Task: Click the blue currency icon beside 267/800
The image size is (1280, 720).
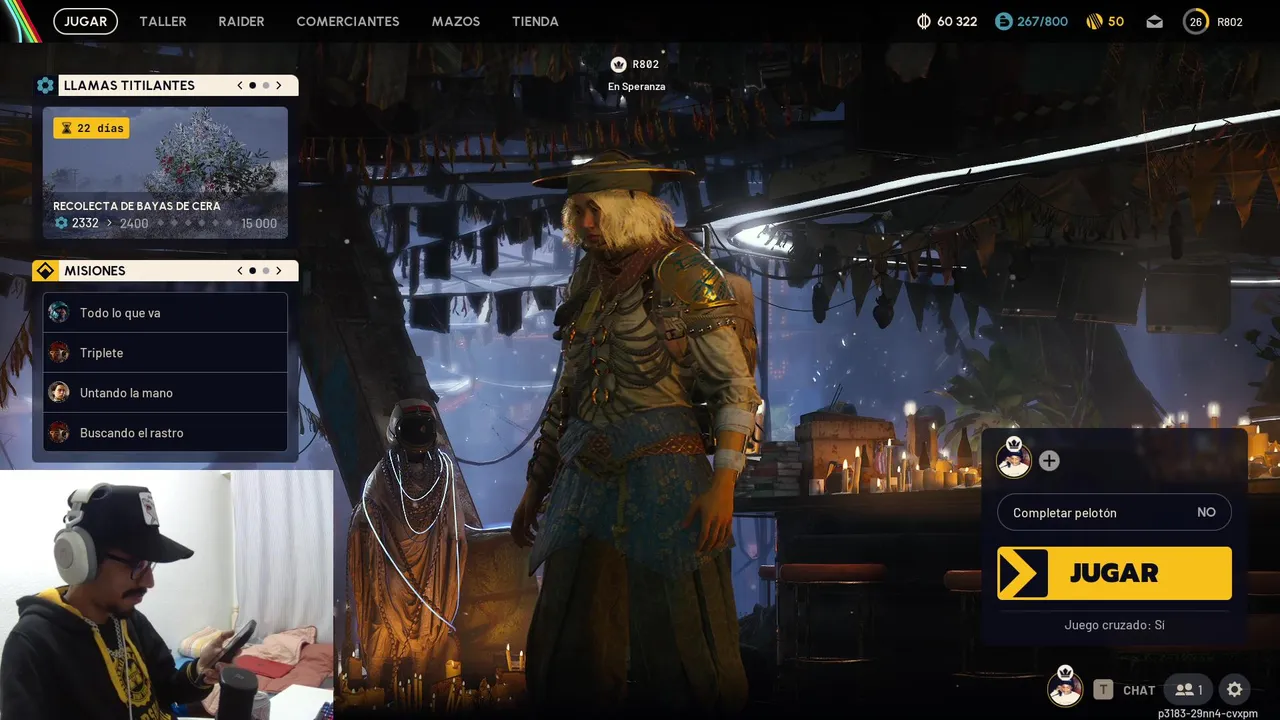Action: tap(1004, 21)
